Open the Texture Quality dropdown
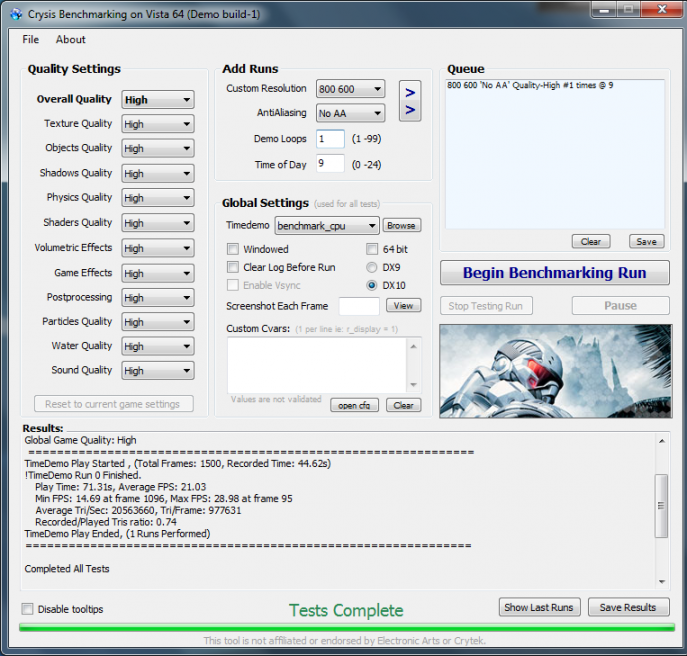This screenshot has width=687, height=656. (x=158, y=124)
